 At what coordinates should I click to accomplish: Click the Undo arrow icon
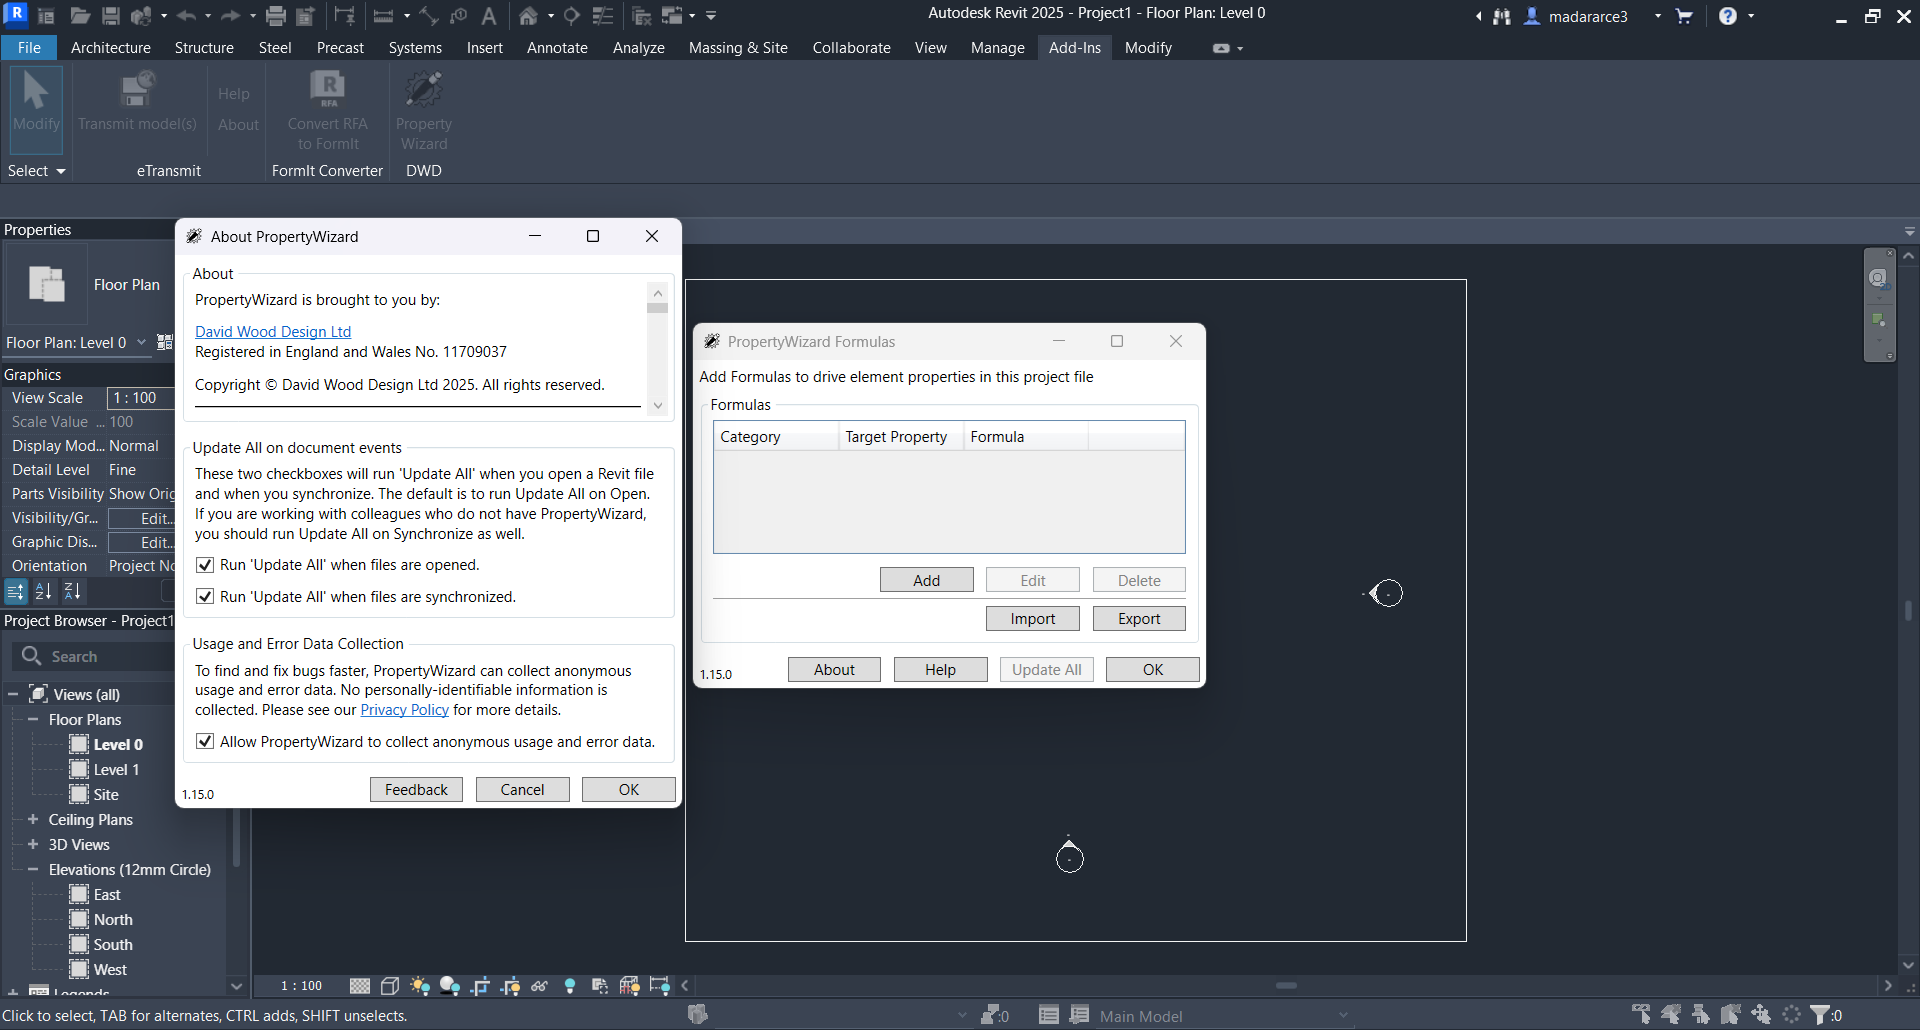tap(186, 16)
